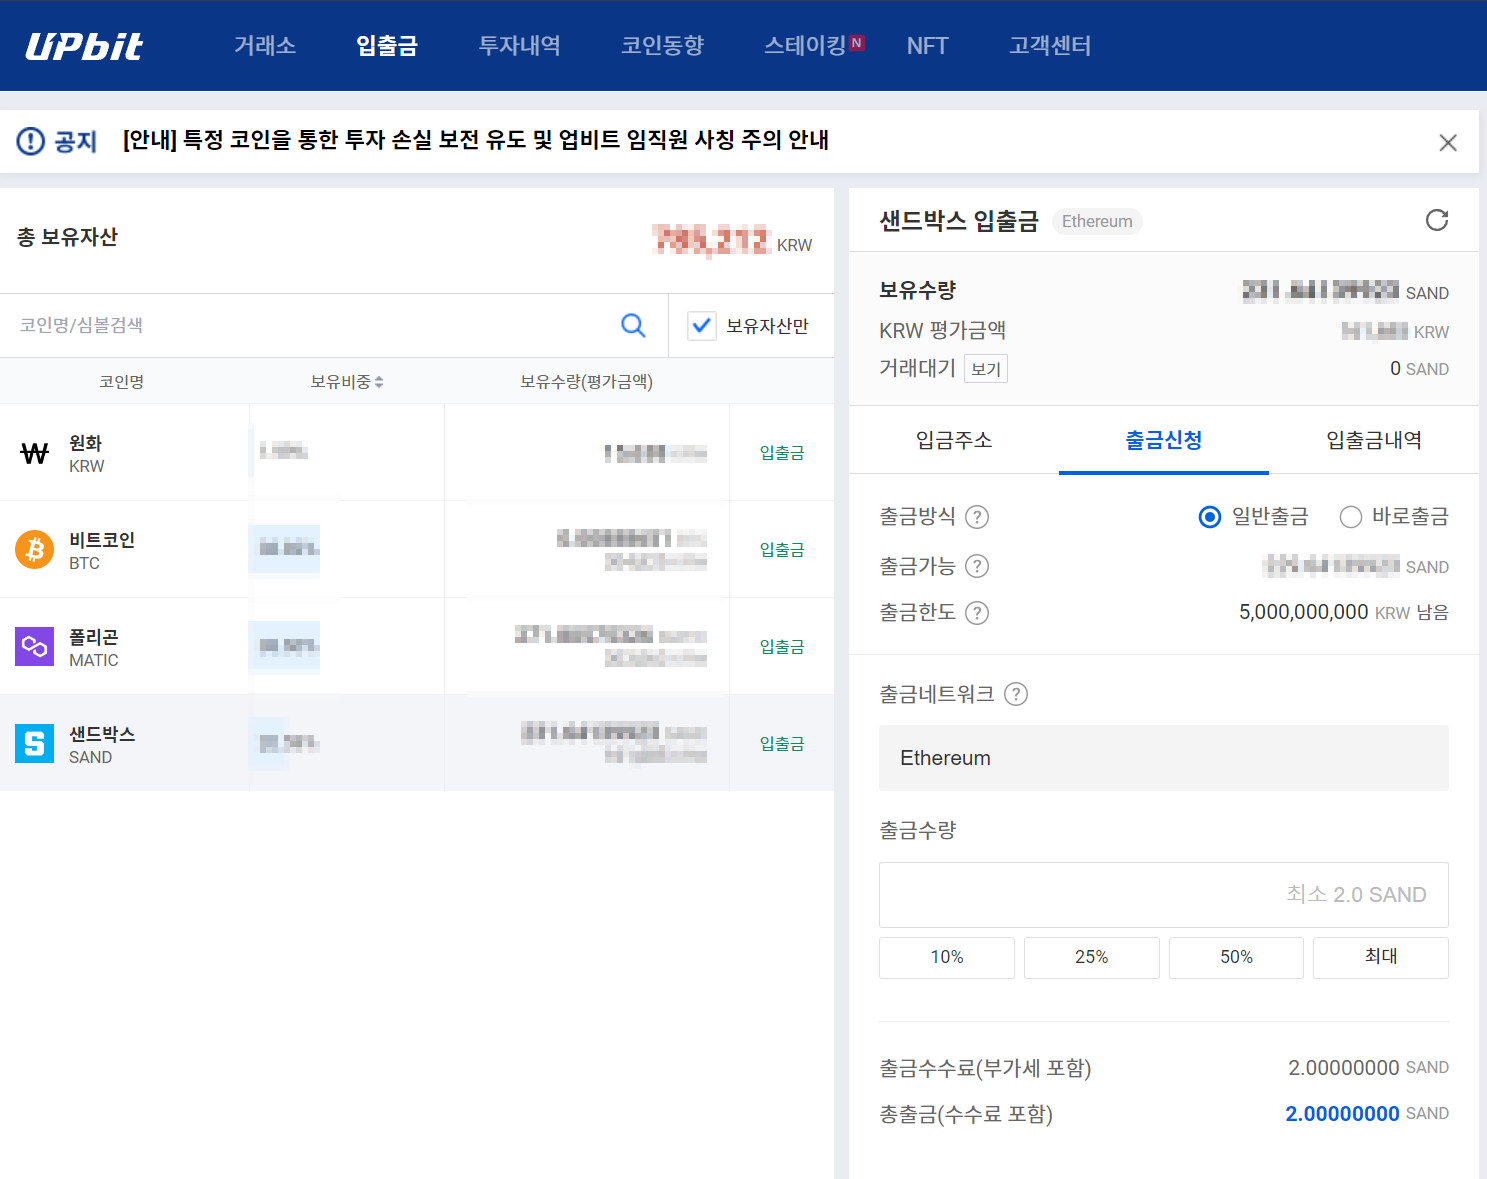Viewport: 1487px width, 1179px height.
Task: Click the Bitcoin coin icon
Action: pyautogui.click(x=34, y=549)
